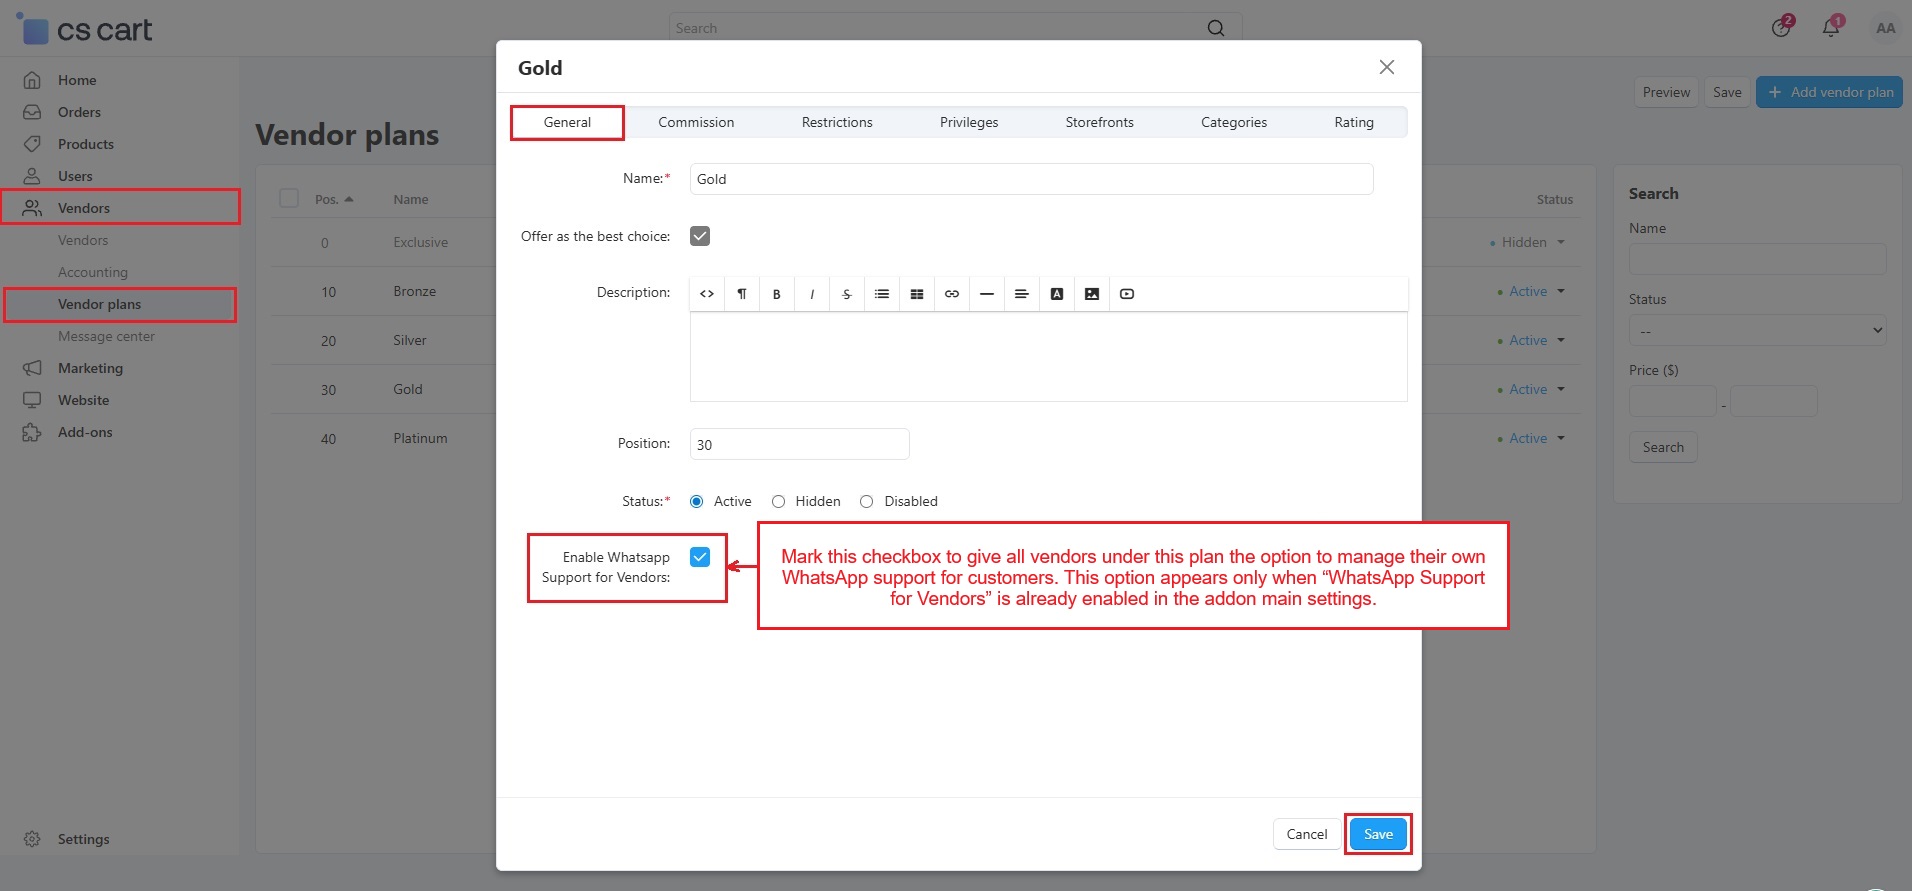Apply bold formatting in description editor
1912x891 pixels.
click(776, 294)
